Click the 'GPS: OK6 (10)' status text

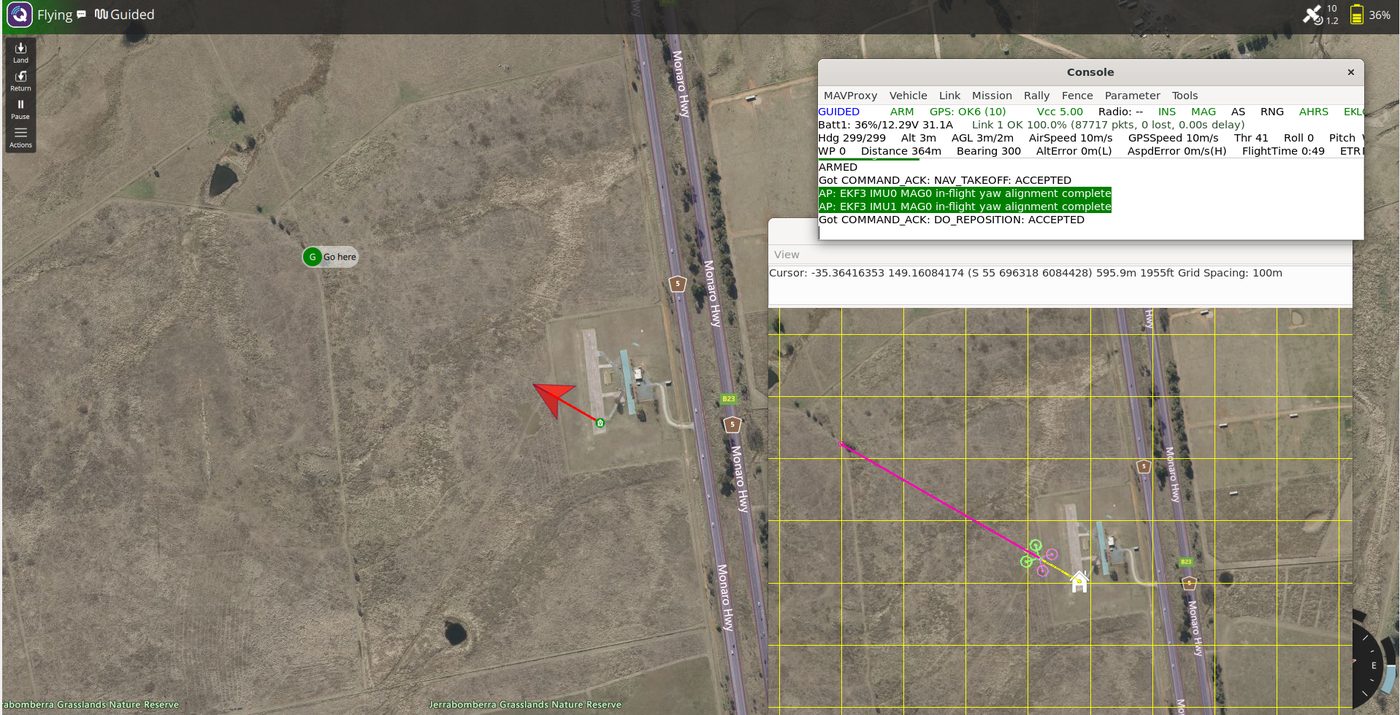[x=968, y=112]
